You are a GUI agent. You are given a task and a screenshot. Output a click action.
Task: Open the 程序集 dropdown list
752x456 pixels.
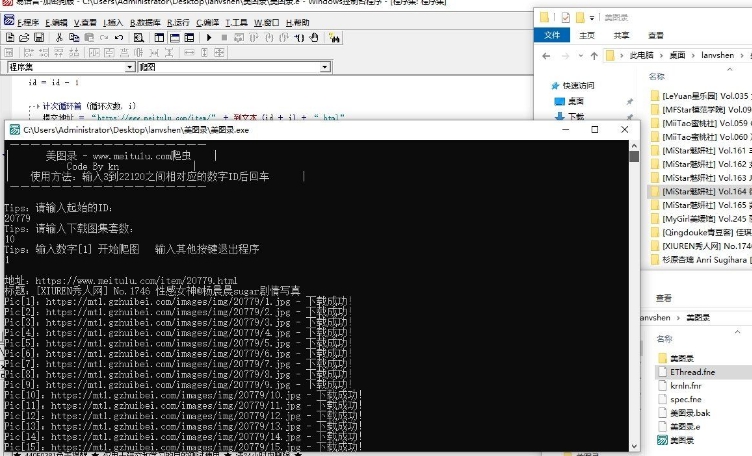(x=129, y=67)
